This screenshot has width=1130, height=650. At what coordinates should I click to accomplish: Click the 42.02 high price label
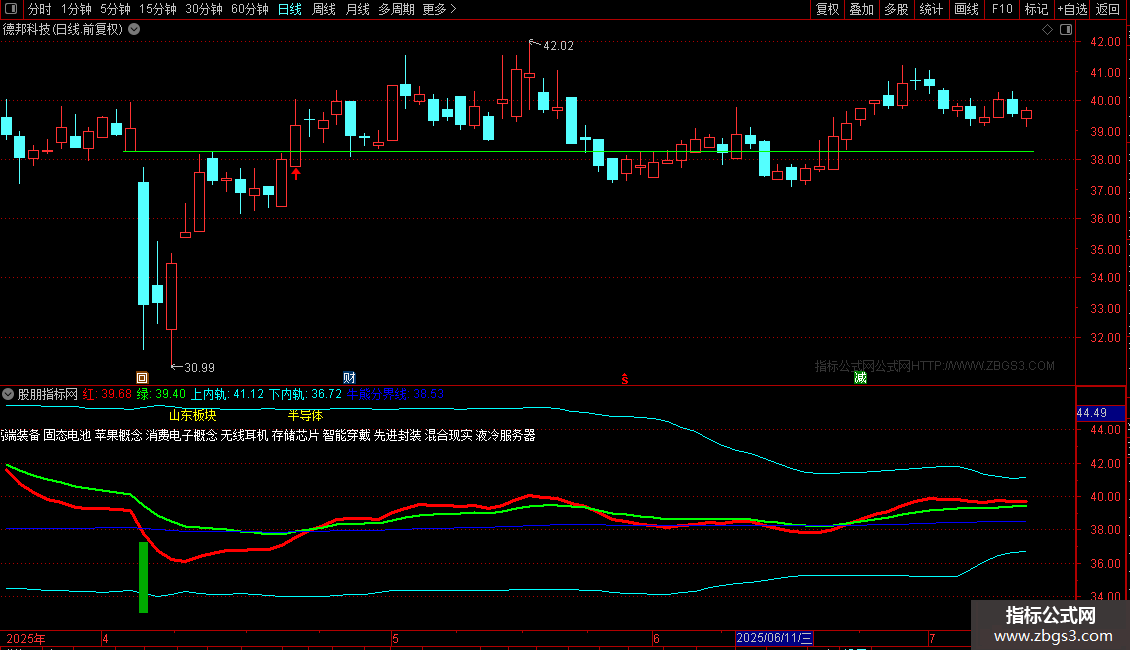[559, 46]
